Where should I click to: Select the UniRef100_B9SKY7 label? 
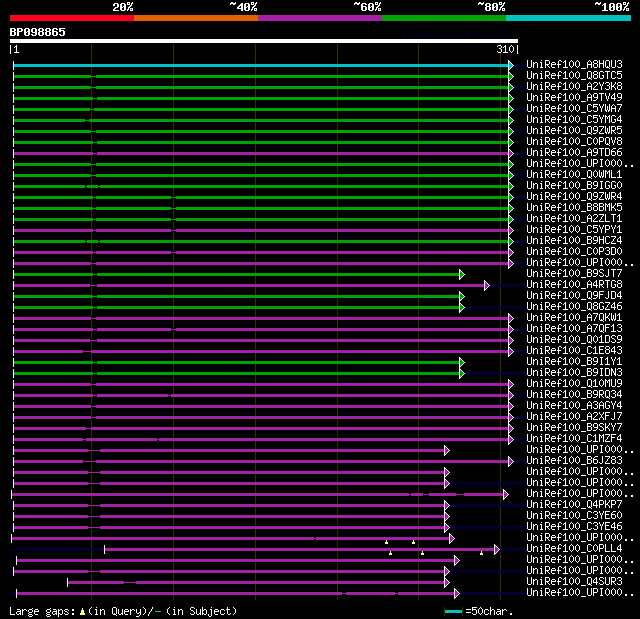pos(574,428)
